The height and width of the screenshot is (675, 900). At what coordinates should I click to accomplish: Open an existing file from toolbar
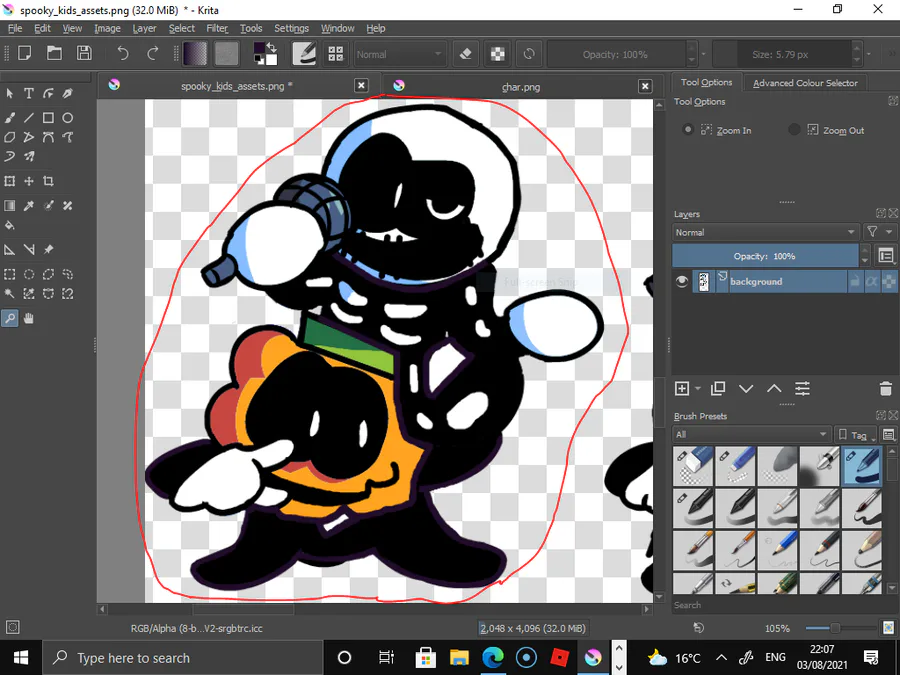[x=55, y=53]
